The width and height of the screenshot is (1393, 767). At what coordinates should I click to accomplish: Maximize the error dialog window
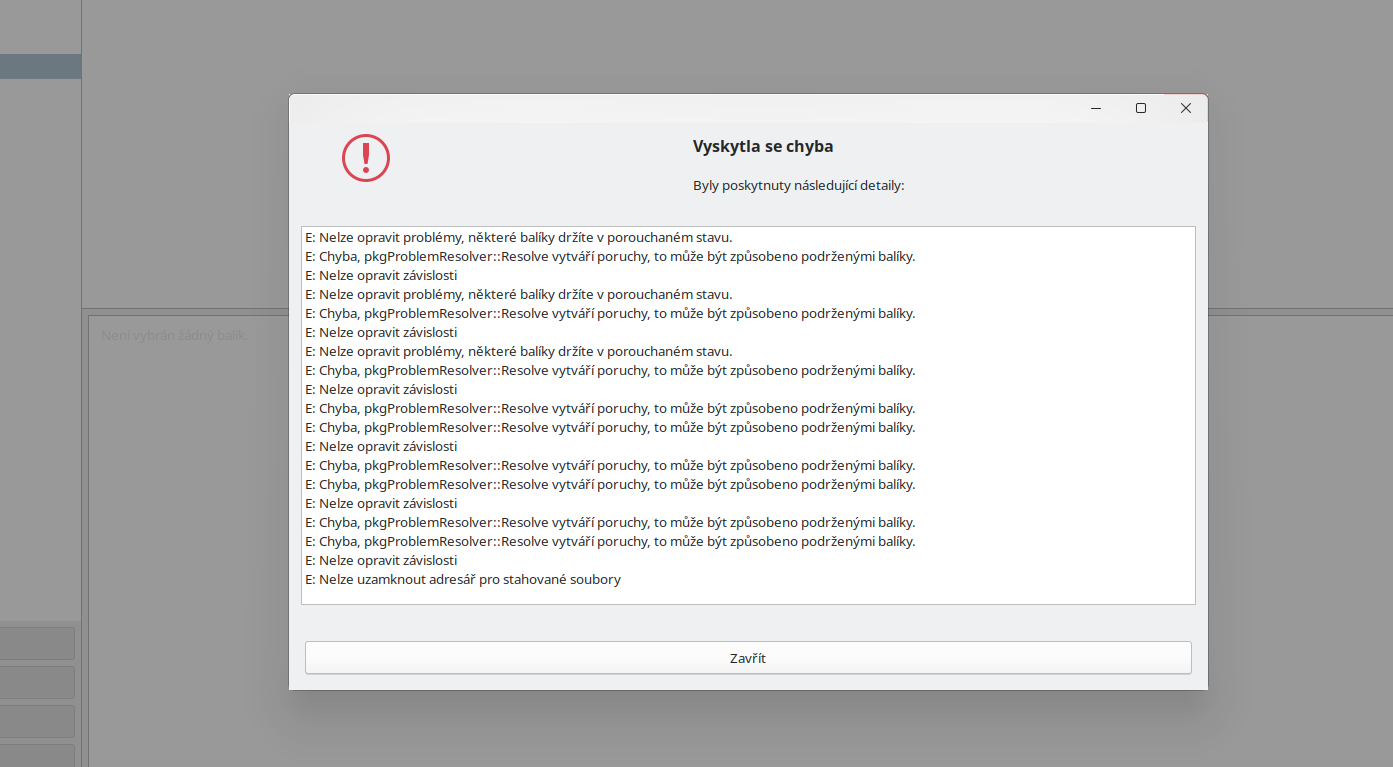[1141, 108]
